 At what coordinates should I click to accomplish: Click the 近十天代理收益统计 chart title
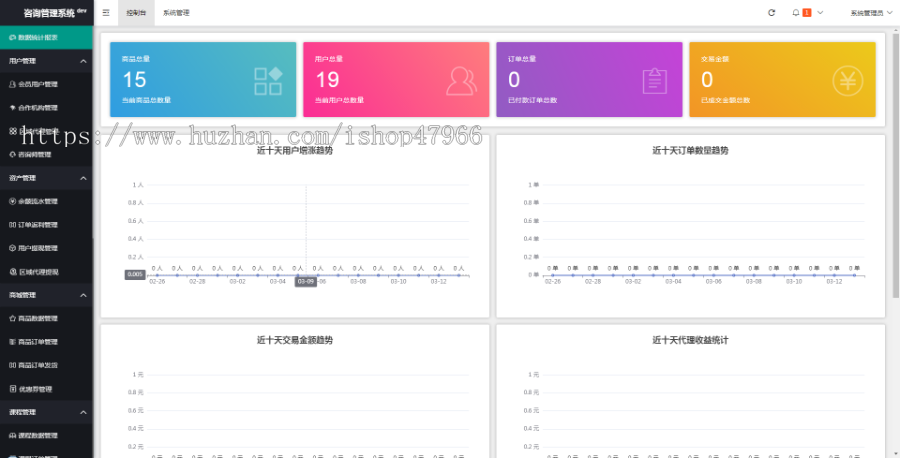tap(690, 340)
